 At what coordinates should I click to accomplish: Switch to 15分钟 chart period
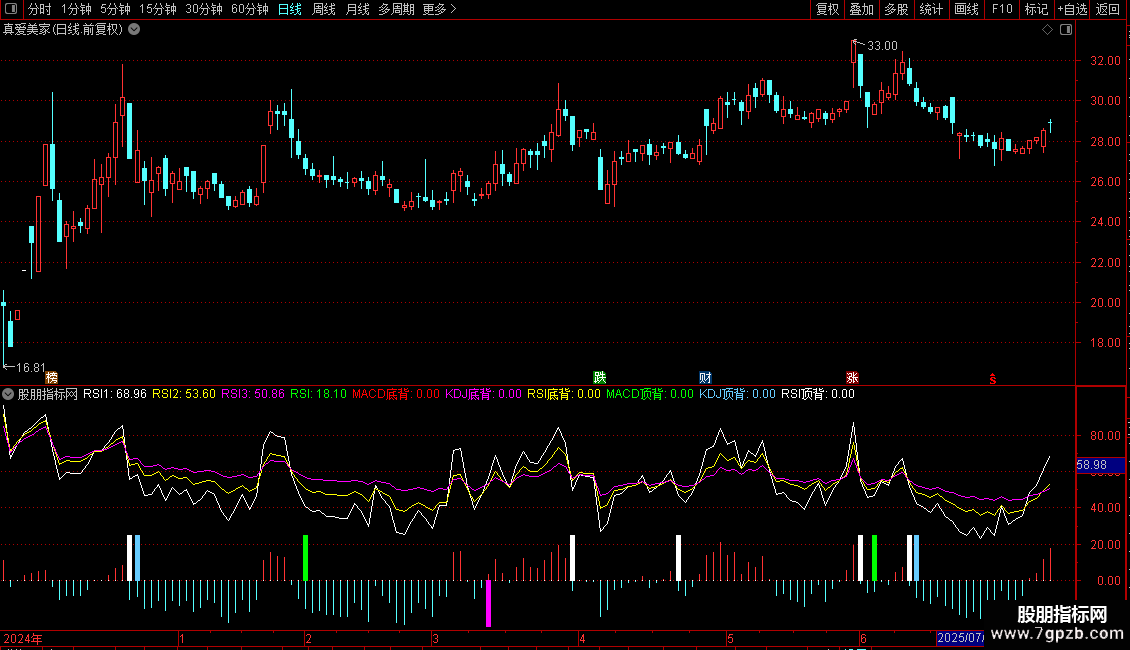[157, 9]
